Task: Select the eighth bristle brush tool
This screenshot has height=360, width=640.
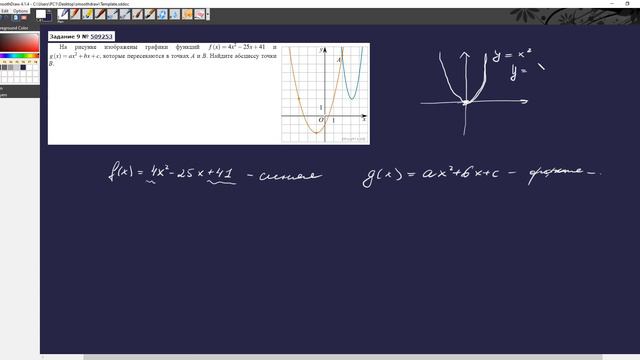Action: (150, 15)
